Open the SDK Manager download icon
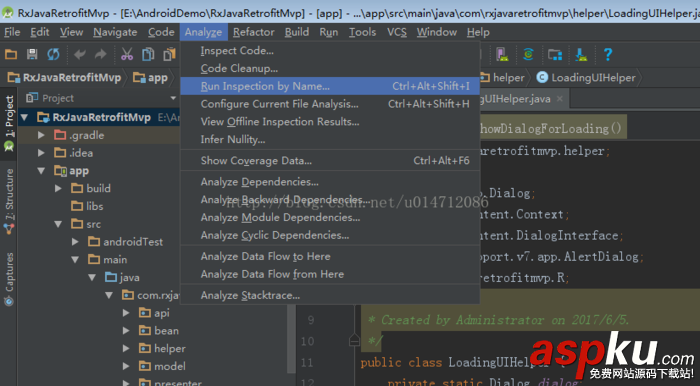700x386 pixels. coord(581,54)
